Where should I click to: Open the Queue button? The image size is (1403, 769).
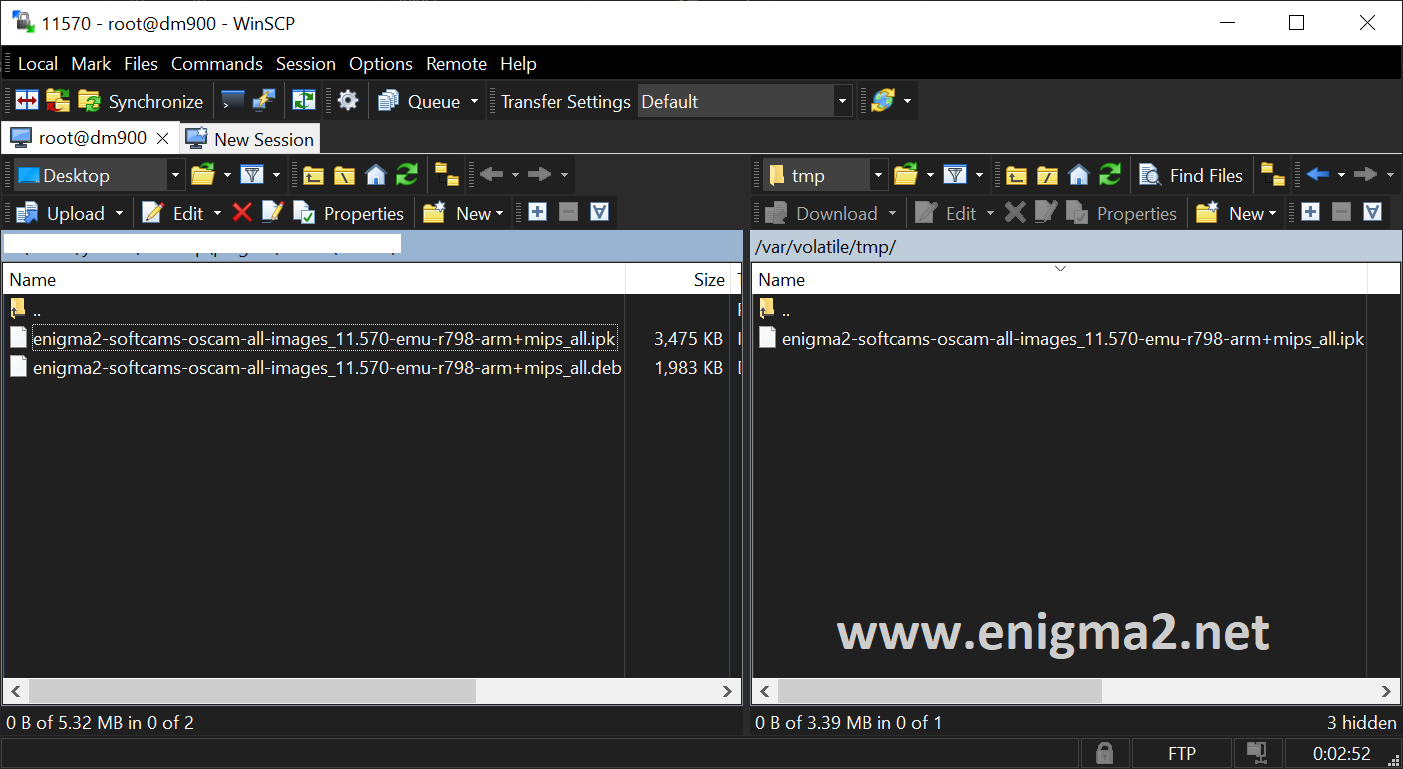click(420, 101)
